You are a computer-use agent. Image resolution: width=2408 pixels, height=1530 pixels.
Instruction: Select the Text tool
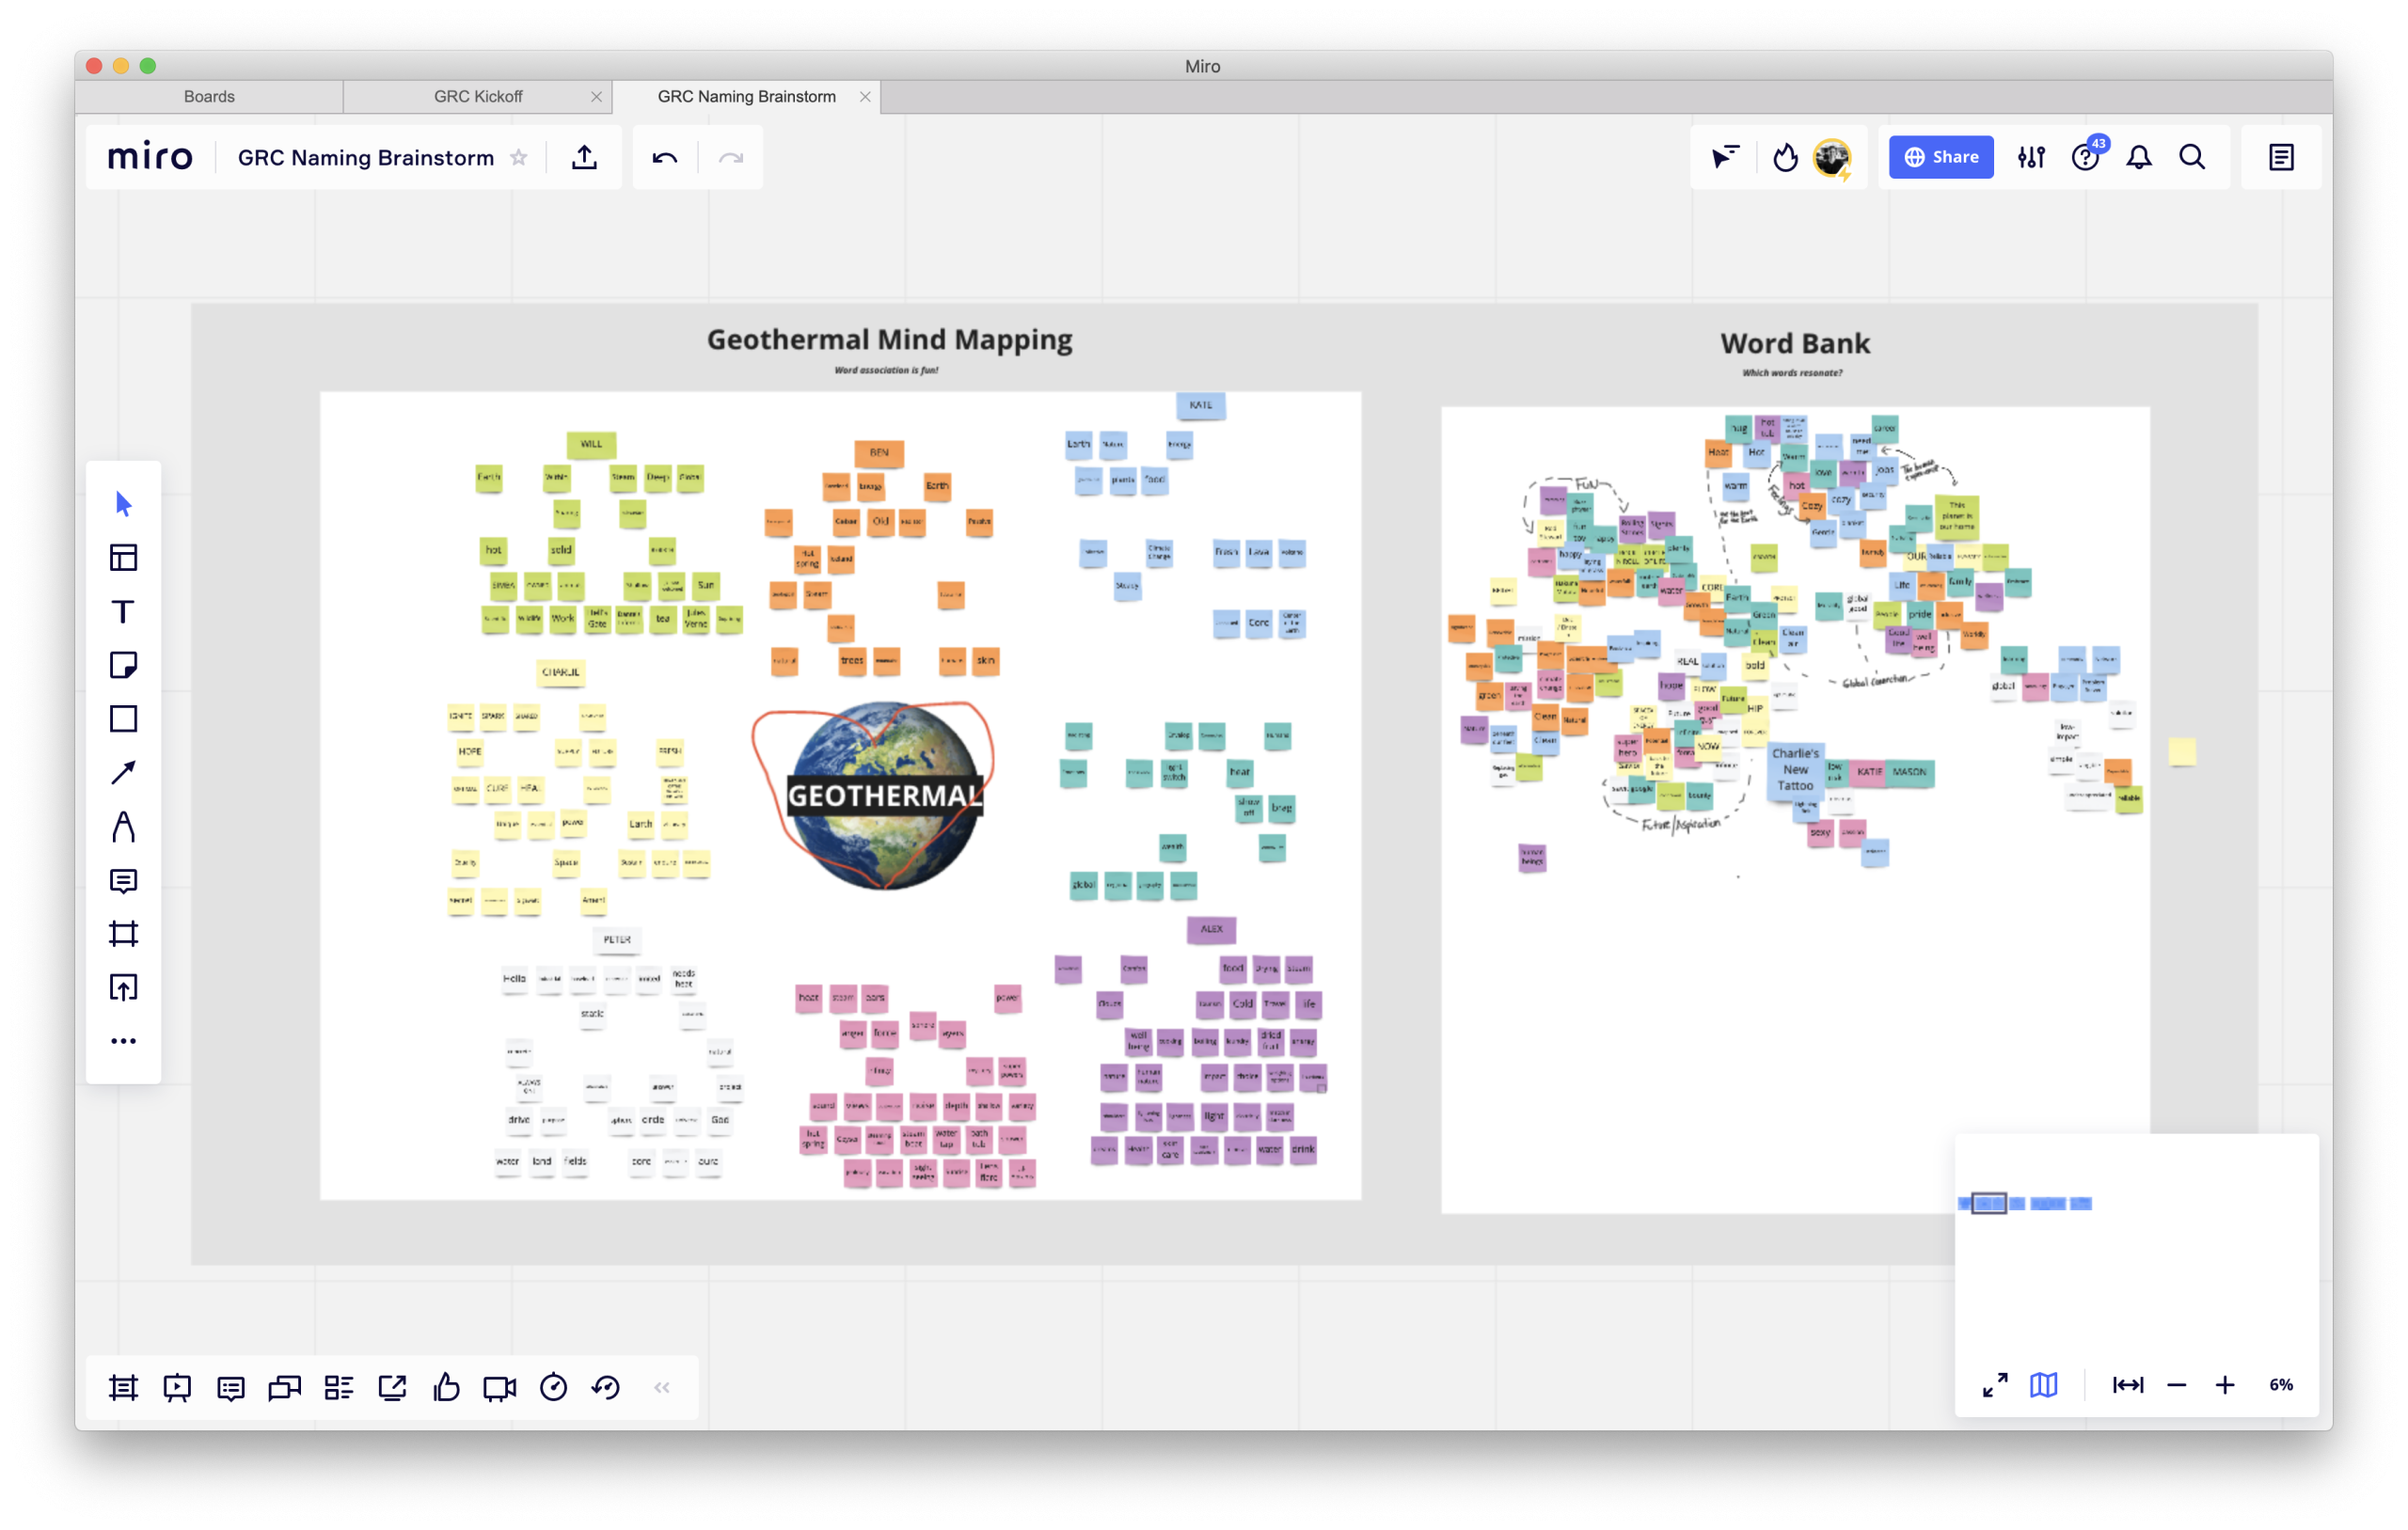click(x=123, y=611)
